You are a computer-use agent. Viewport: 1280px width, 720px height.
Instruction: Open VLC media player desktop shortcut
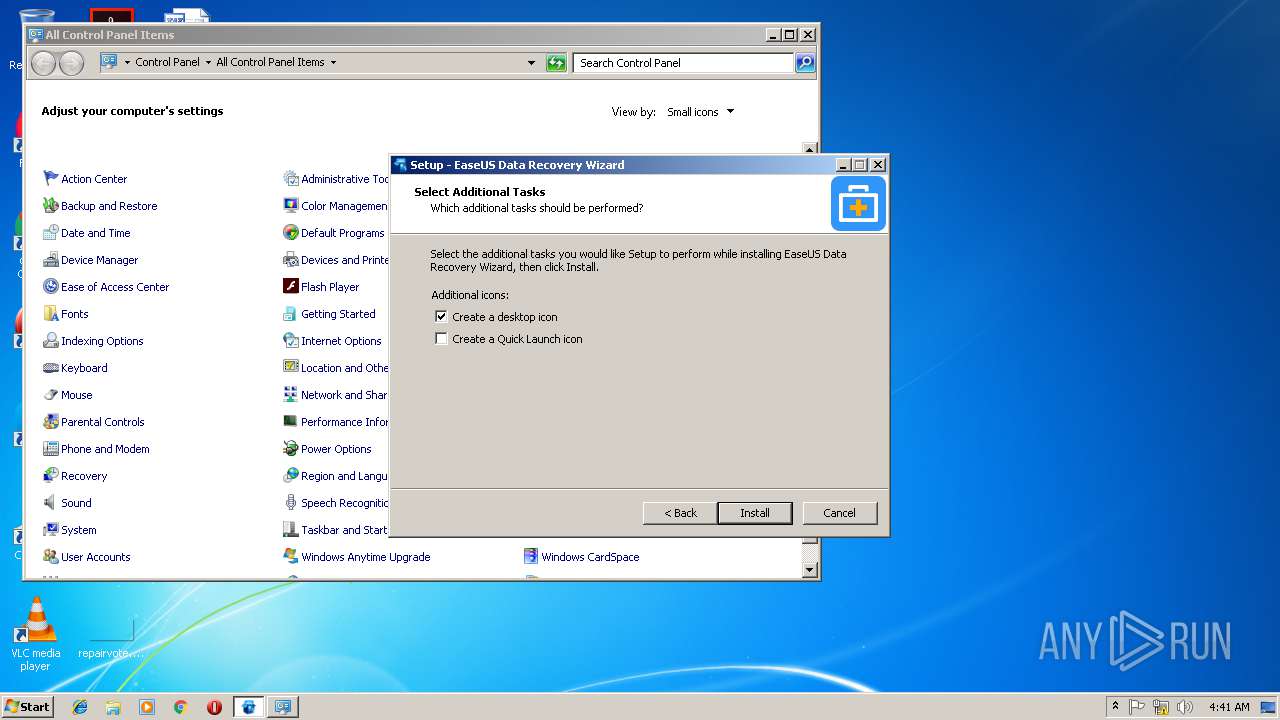click(35, 635)
